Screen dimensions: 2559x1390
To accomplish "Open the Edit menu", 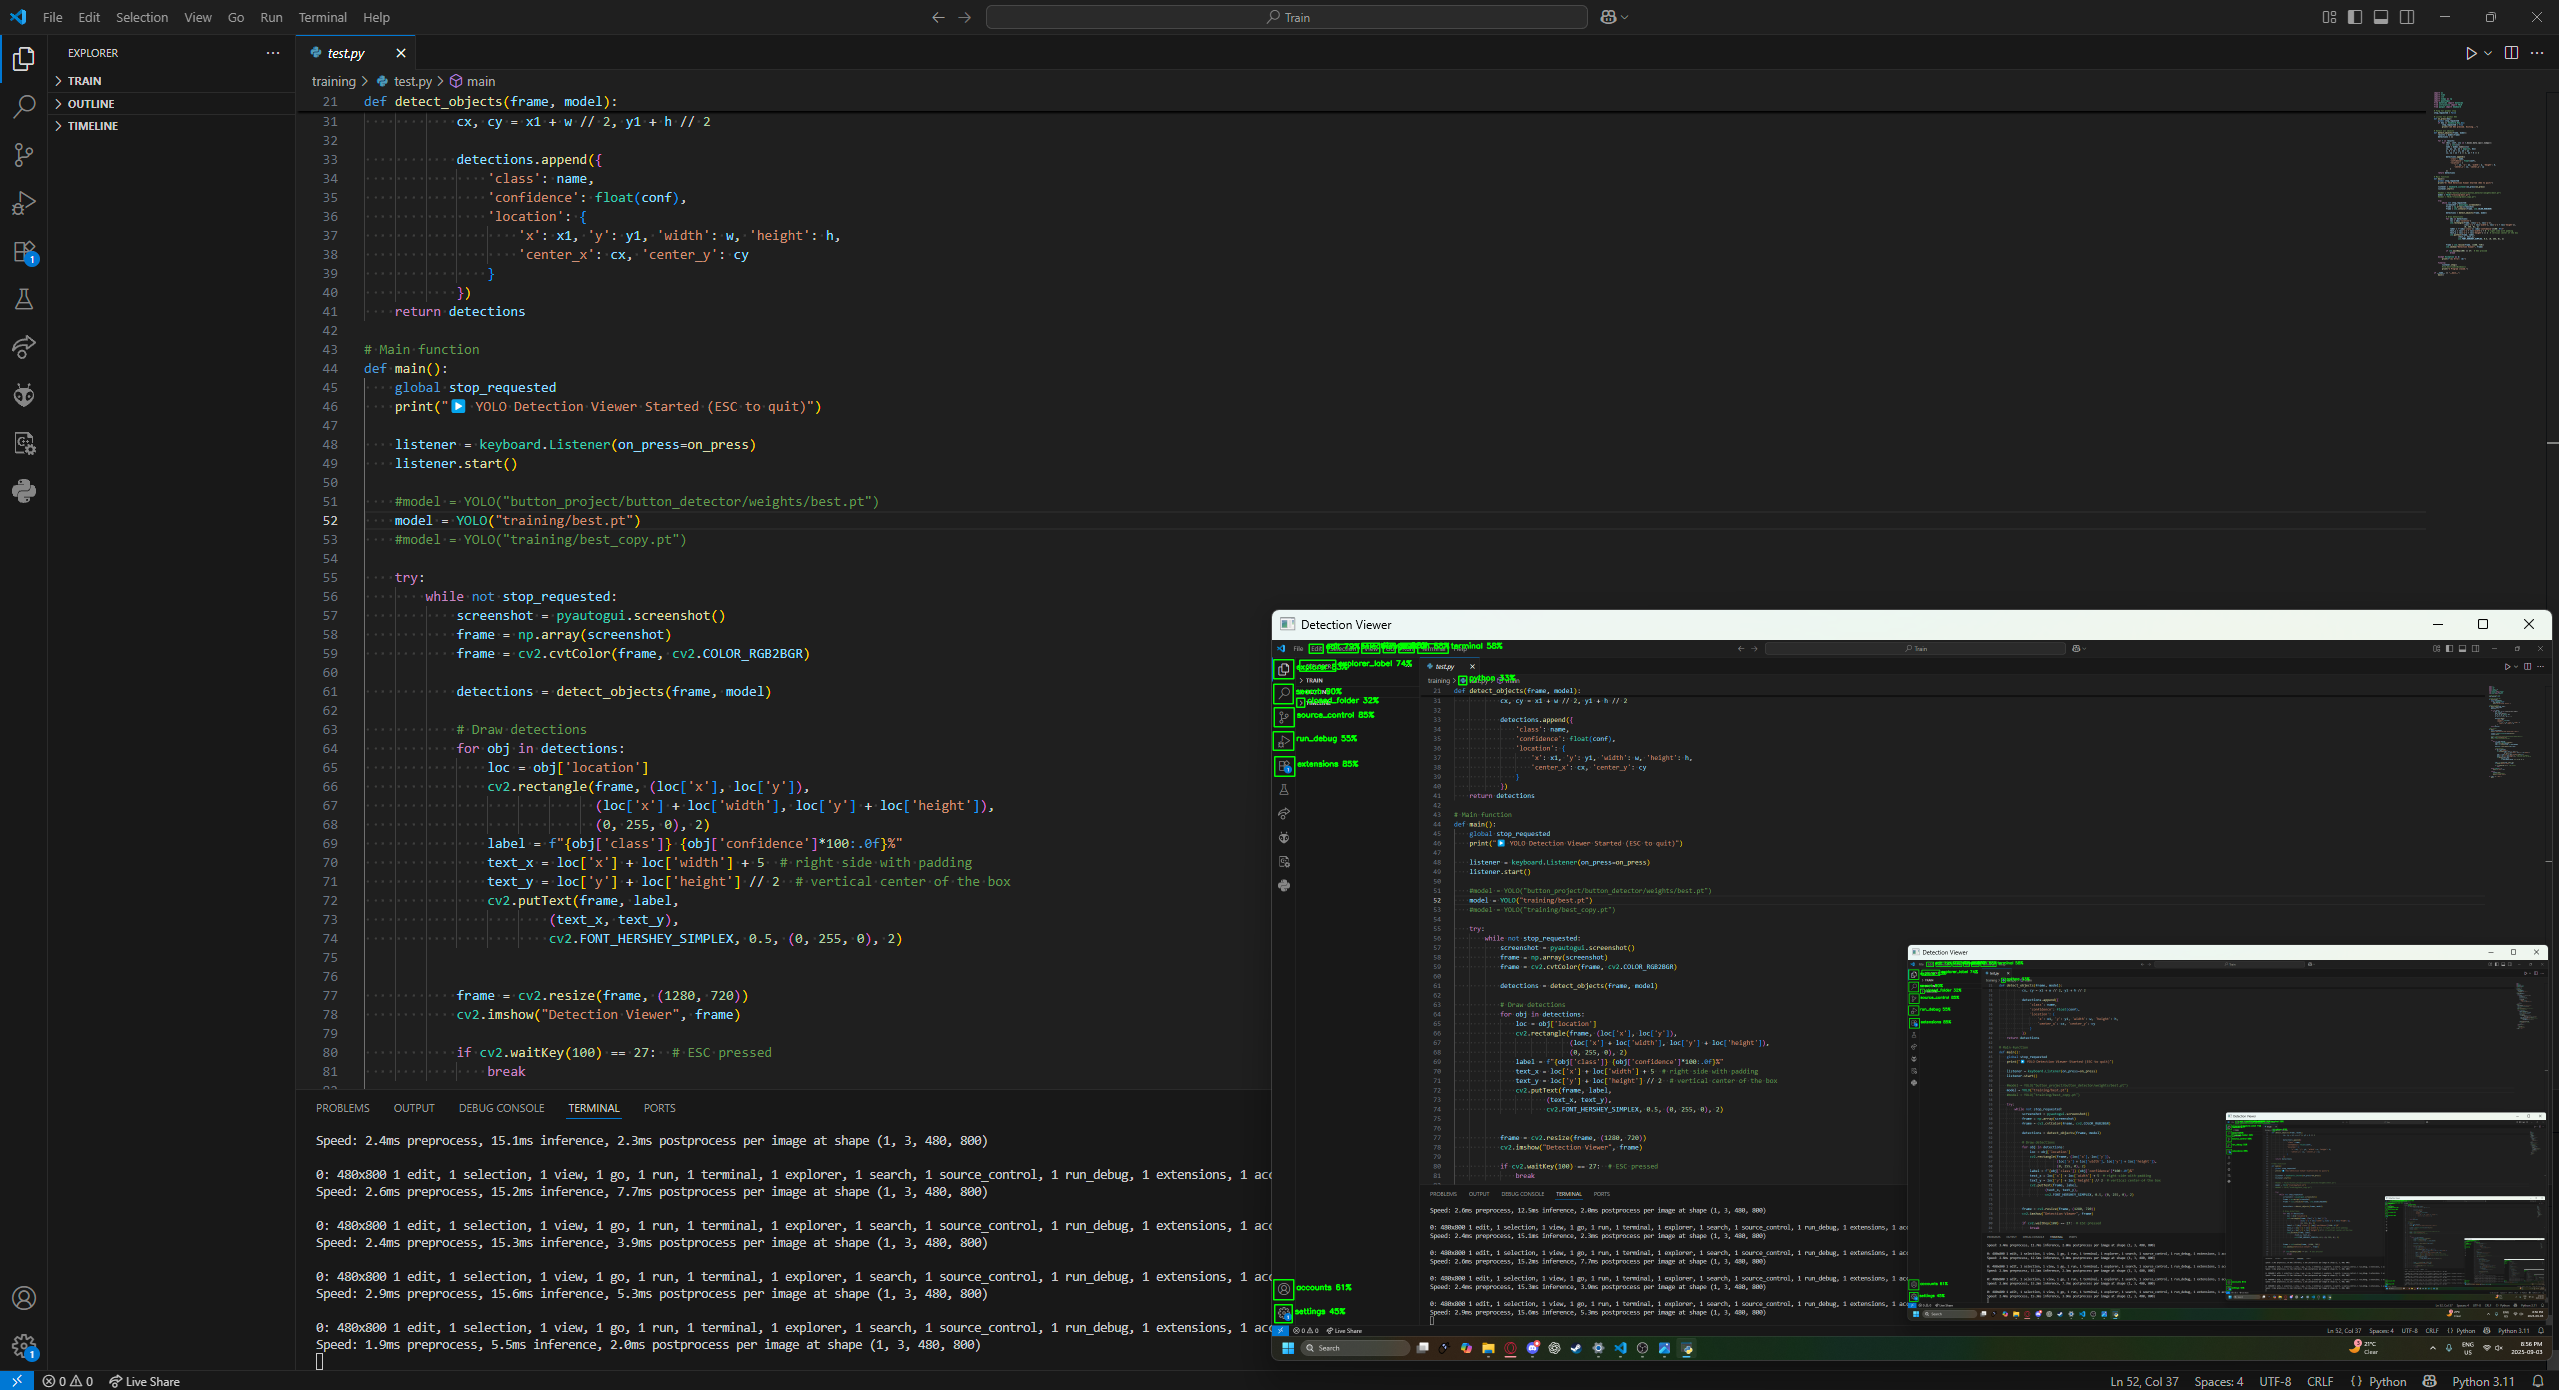I will click(89, 17).
